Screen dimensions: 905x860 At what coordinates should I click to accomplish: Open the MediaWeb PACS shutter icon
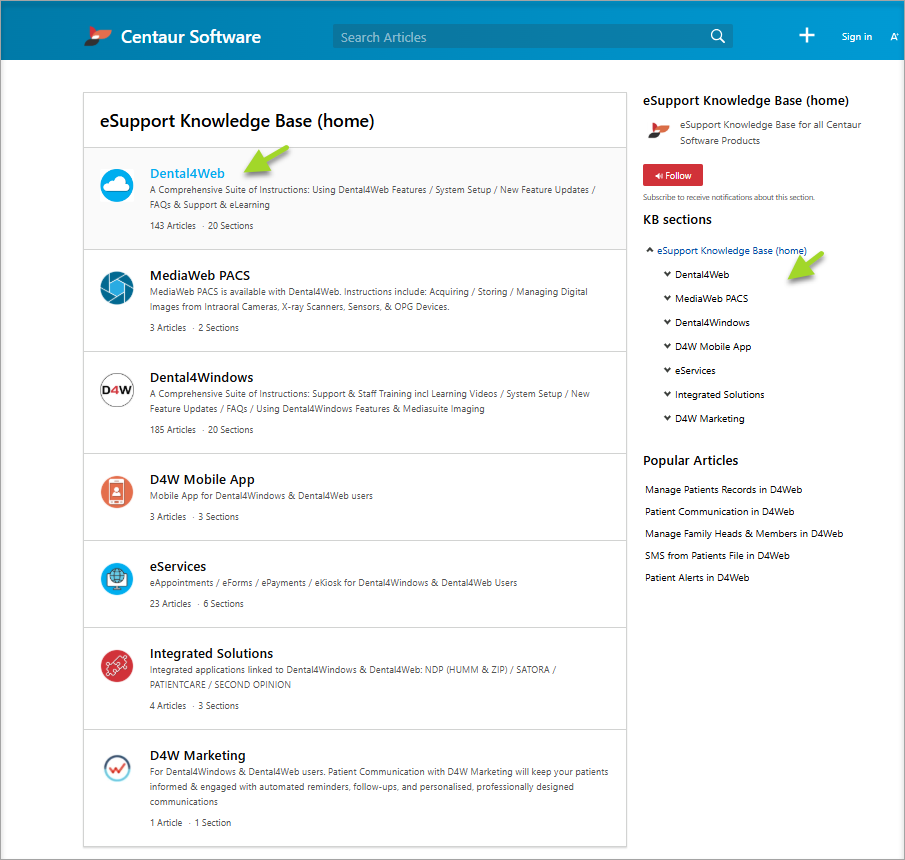point(117,287)
